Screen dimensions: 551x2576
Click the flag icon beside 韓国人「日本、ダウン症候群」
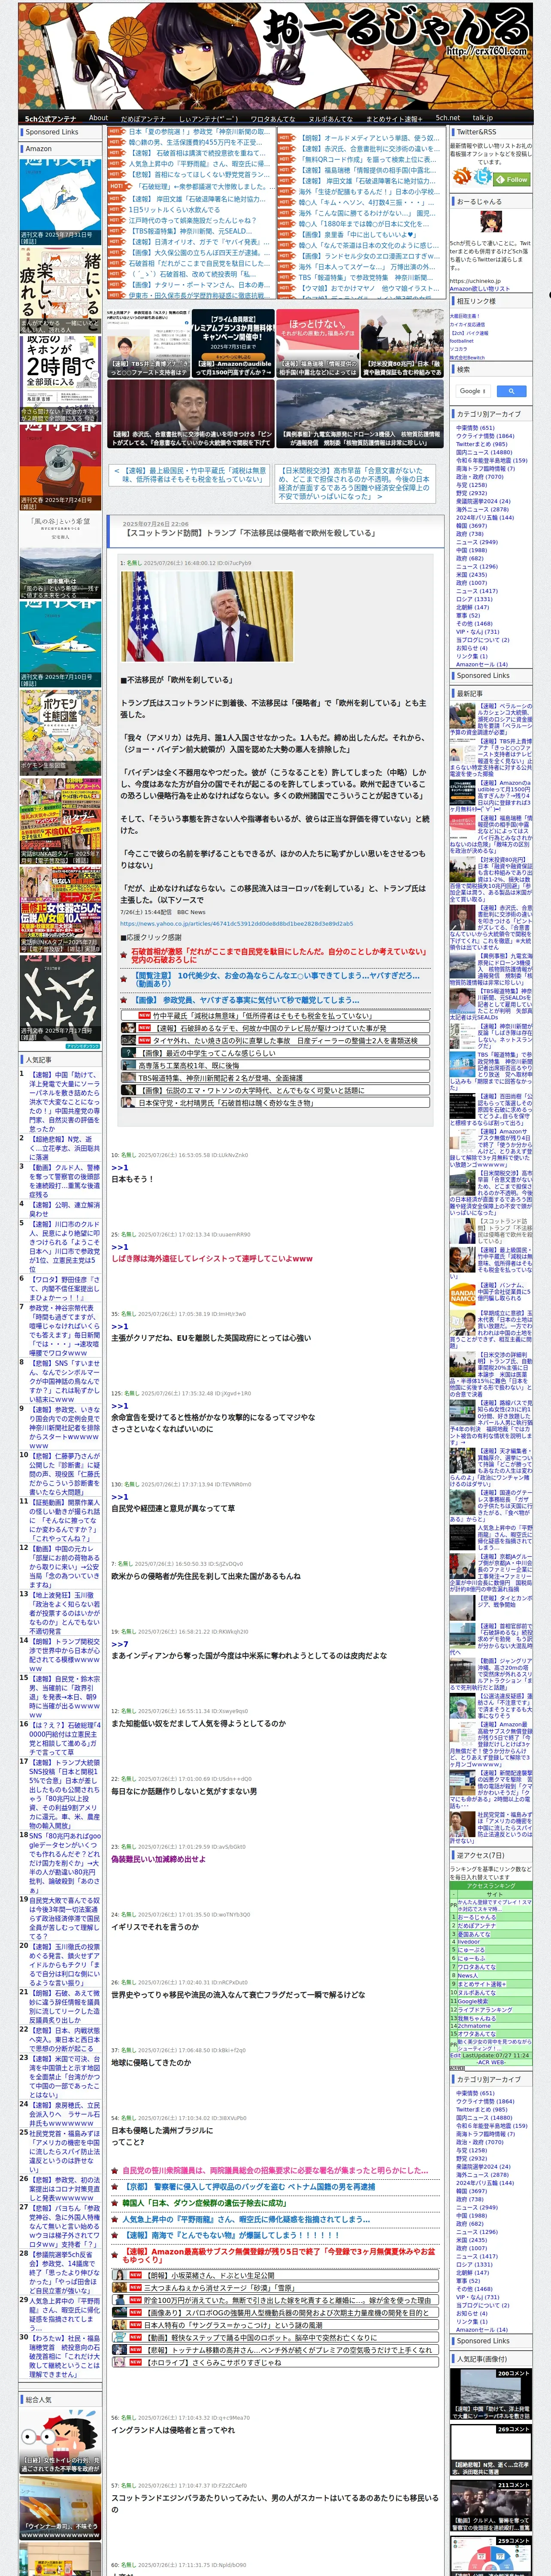[x=115, y=2203]
